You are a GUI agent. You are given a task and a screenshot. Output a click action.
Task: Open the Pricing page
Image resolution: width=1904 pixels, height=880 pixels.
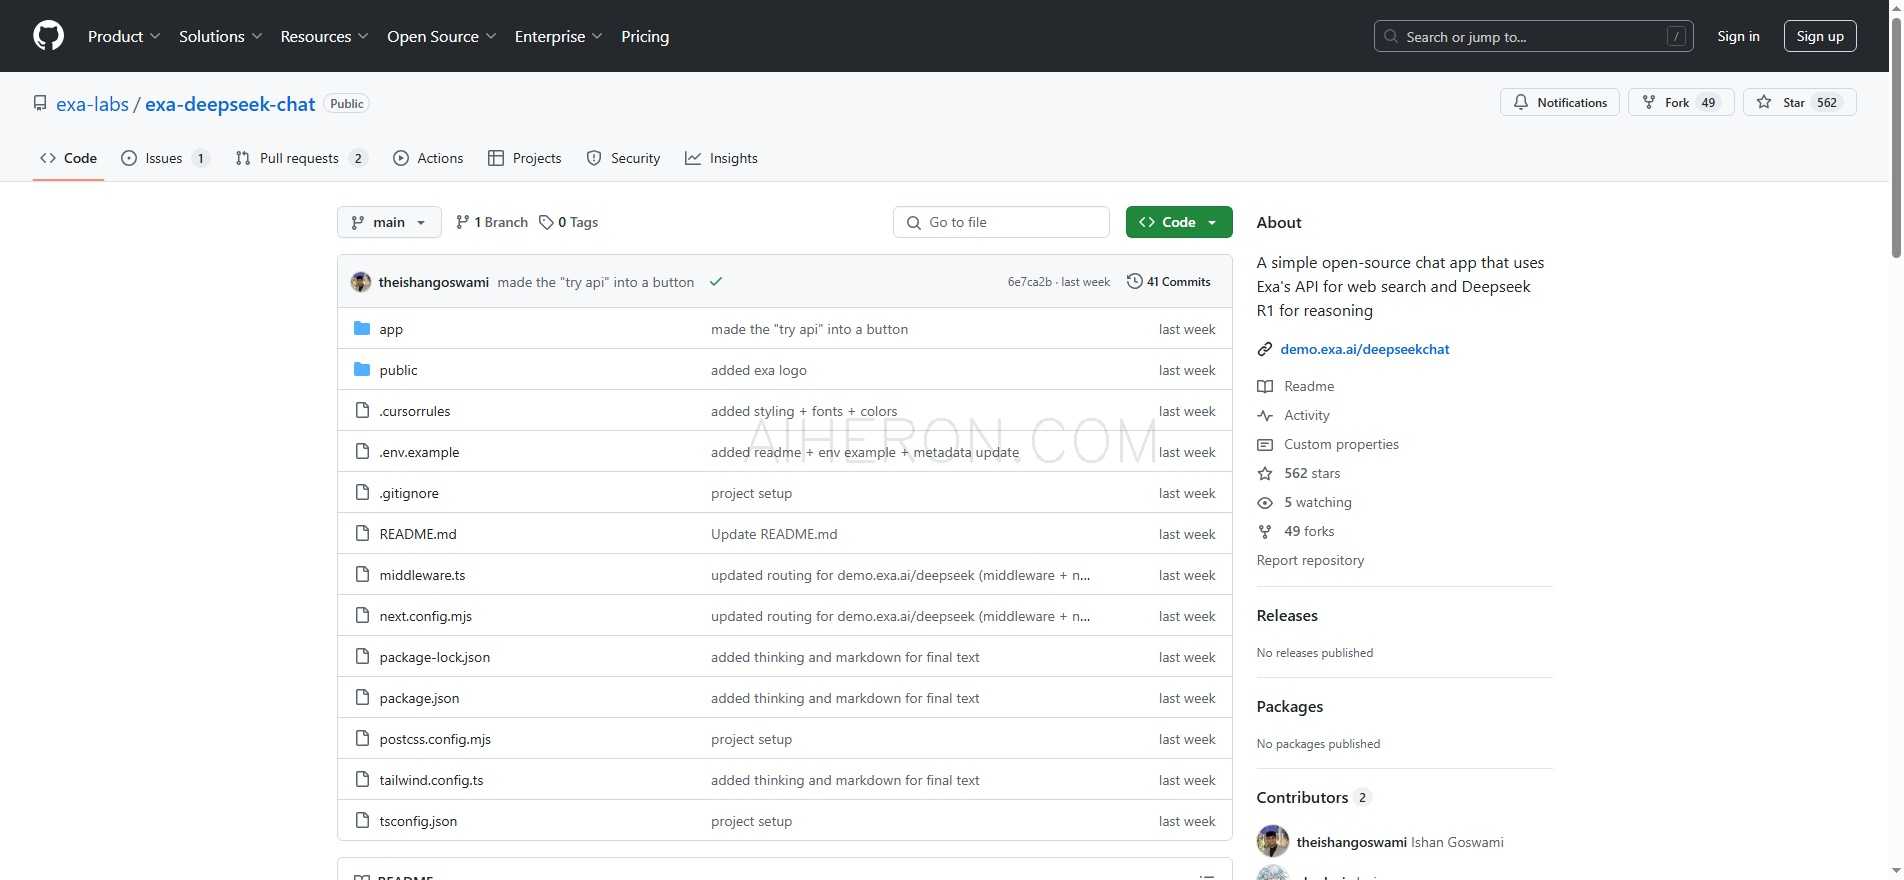pyautogui.click(x=645, y=36)
